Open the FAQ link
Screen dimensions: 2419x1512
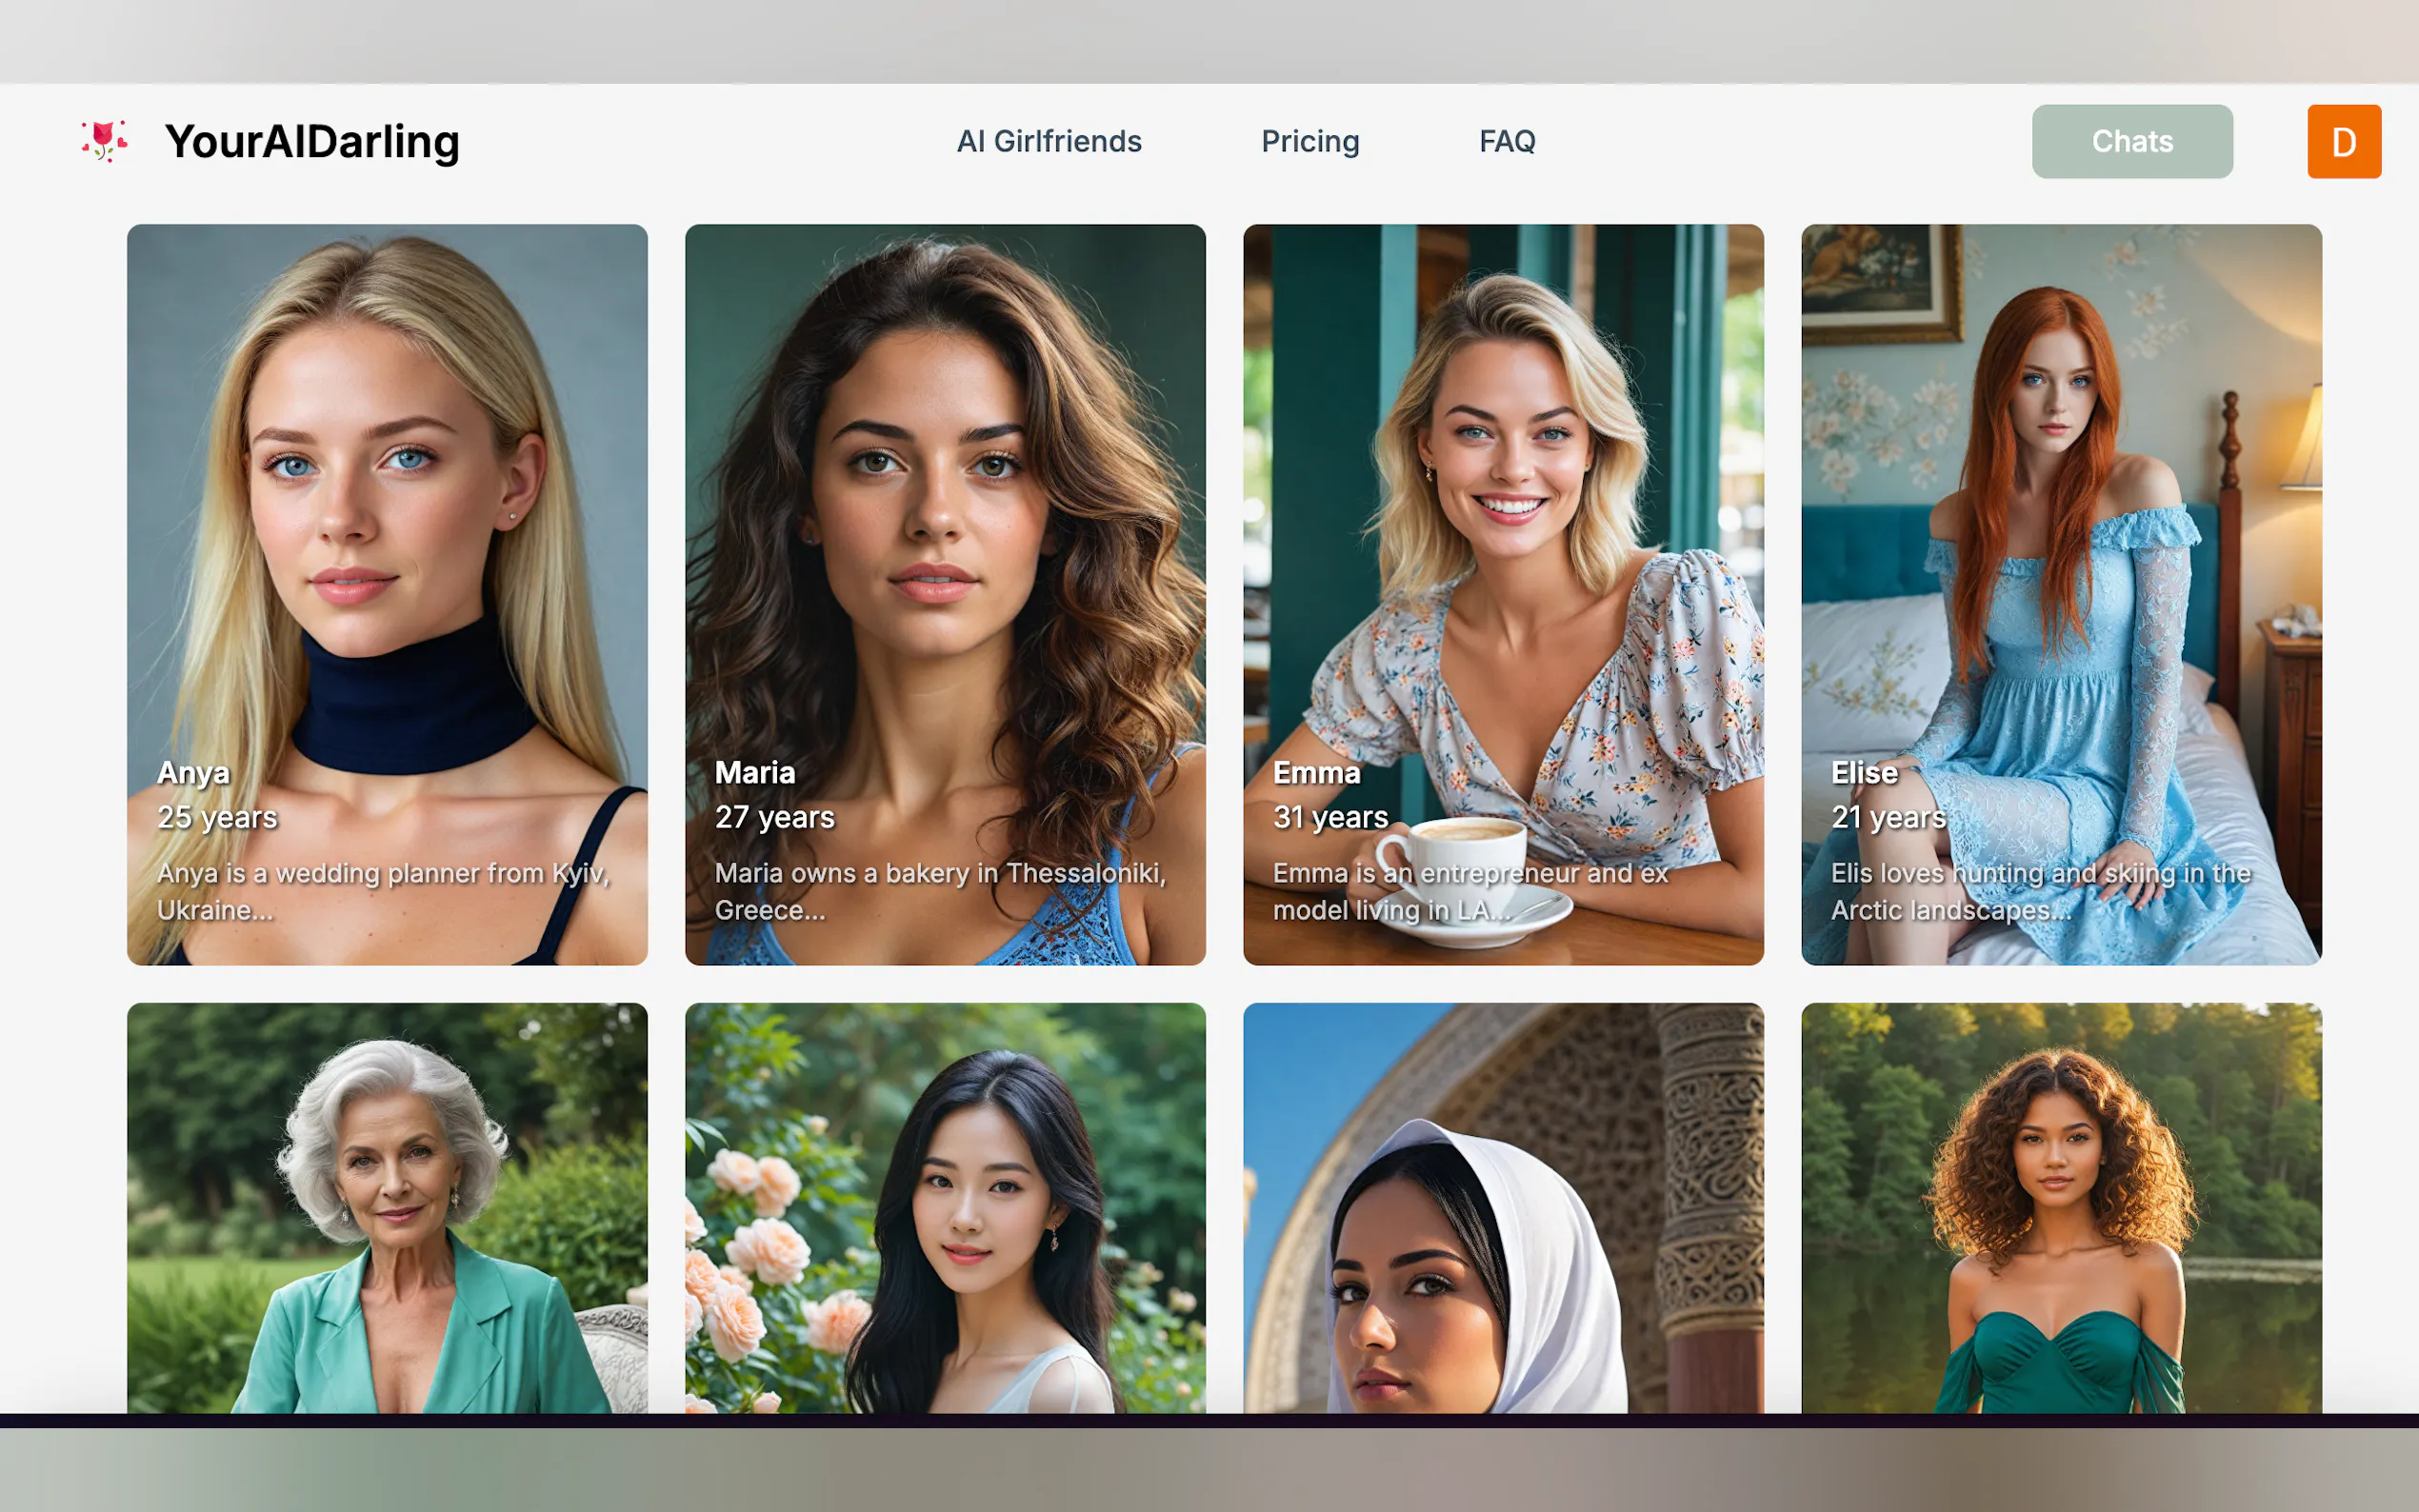click(x=1506, y=141)
